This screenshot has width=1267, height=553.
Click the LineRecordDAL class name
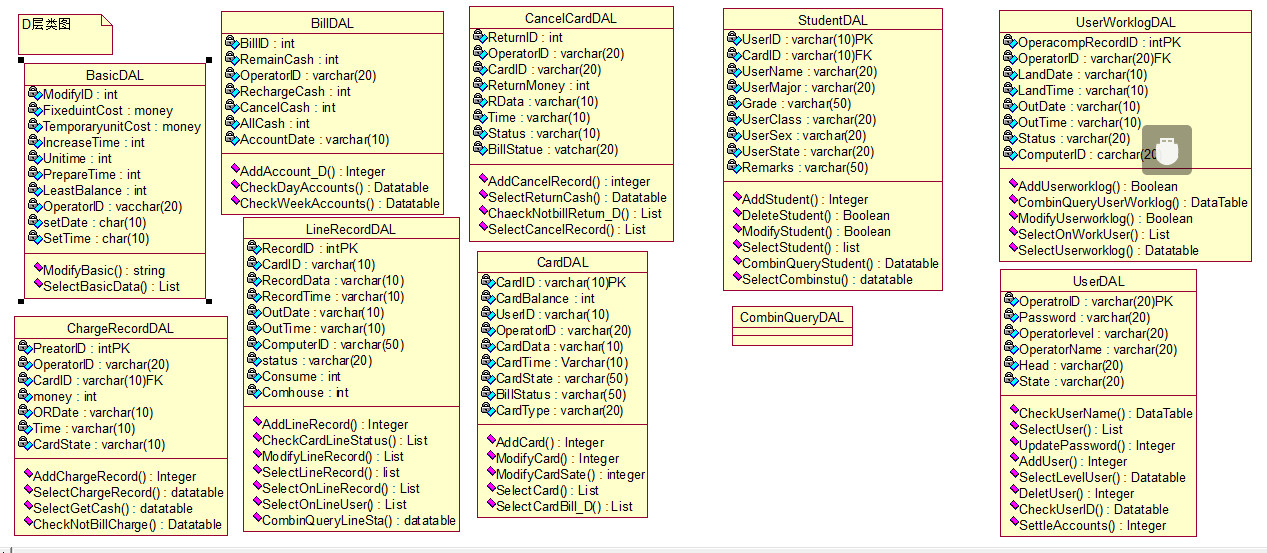[x=350, y=229]
